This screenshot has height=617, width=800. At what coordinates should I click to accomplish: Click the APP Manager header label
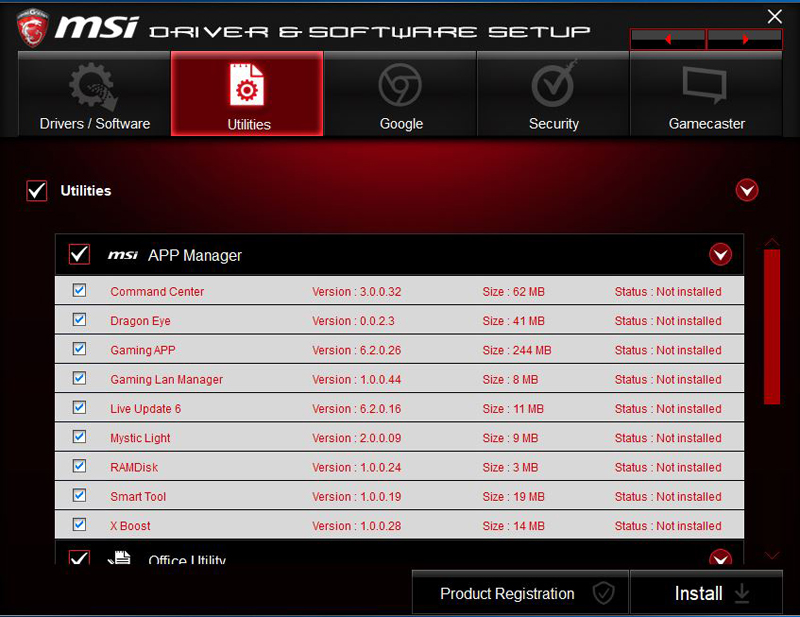coord(195,255)
